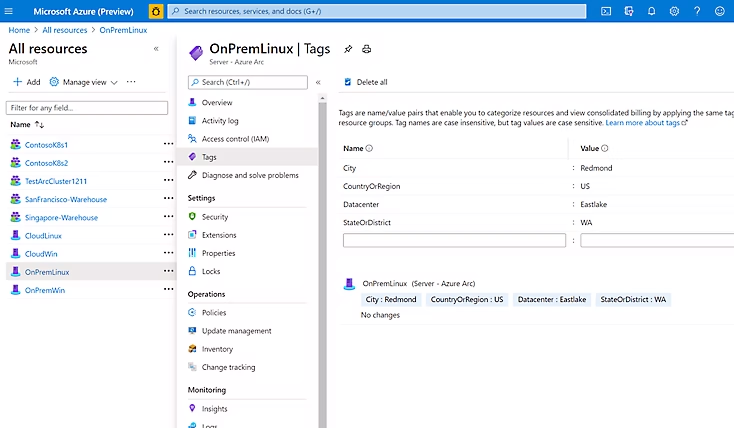Open the CloudWin resource

coord(41,254)
